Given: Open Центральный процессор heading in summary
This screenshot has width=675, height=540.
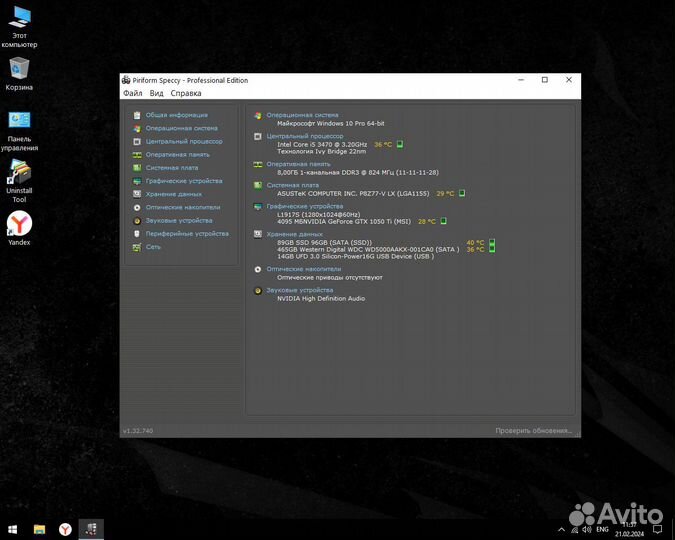Looking at the screenshot, I should point(305,136).
